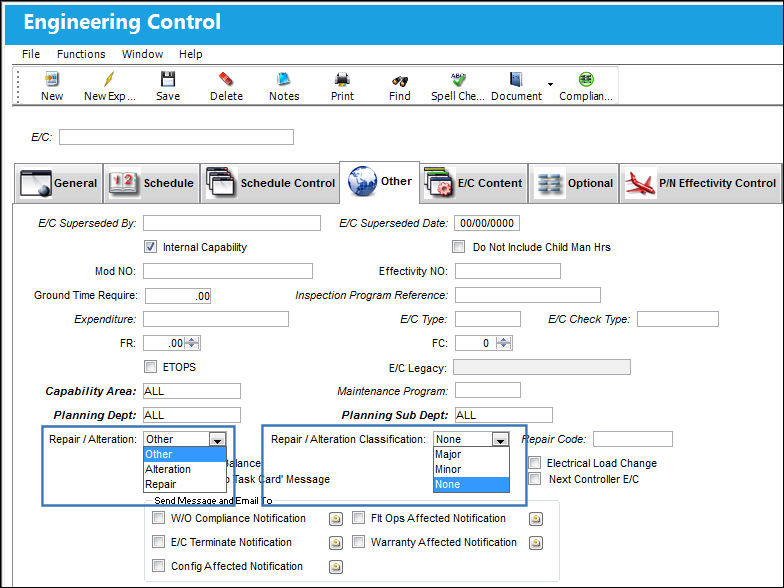Open Config Affected Notification recipient icon
The width and height of the screenshot is (784, 588).
click(336, 566)
